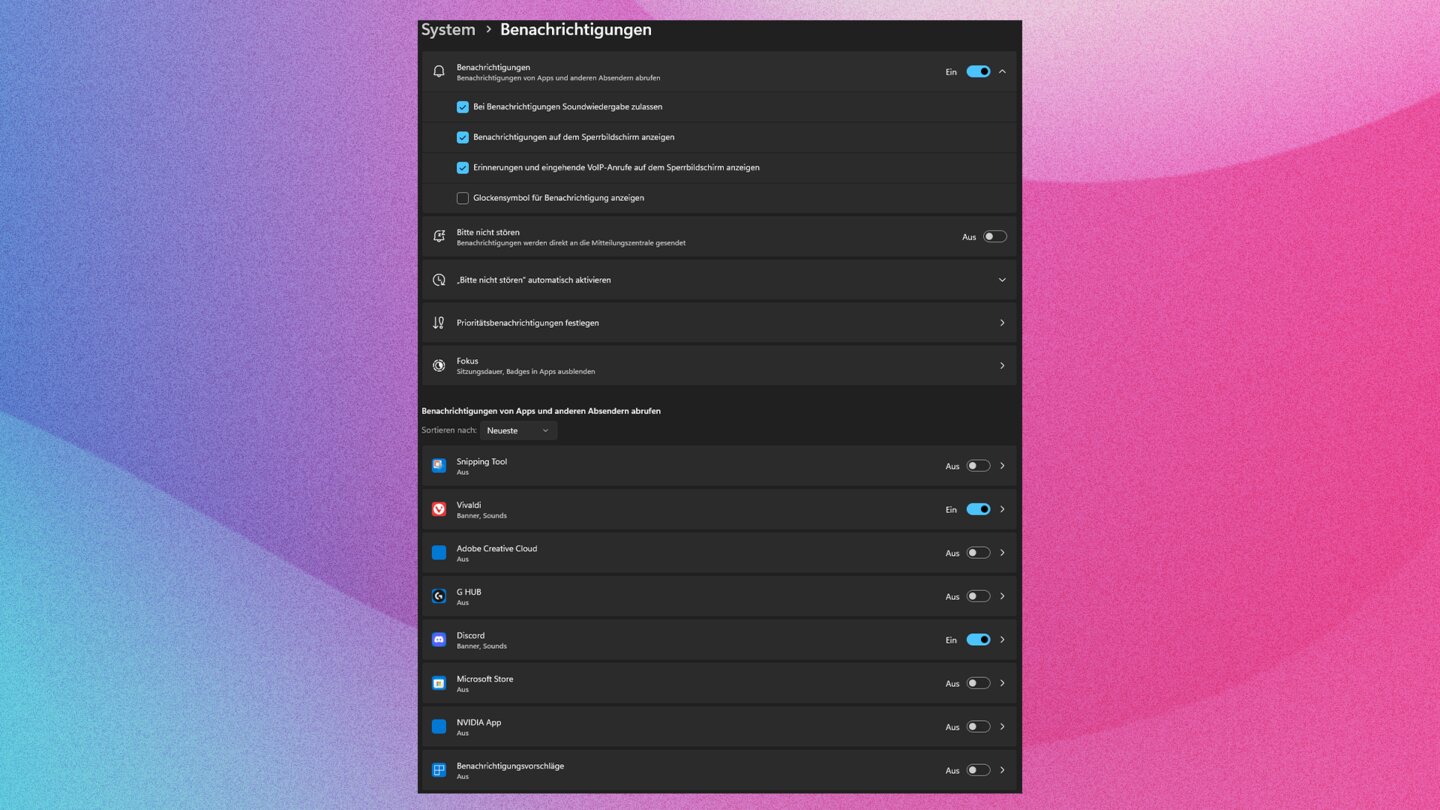Viewport: 1440px width, 810px height.
Task: Click the Vivaldi browser app icon
Action: tap(438, 509)
